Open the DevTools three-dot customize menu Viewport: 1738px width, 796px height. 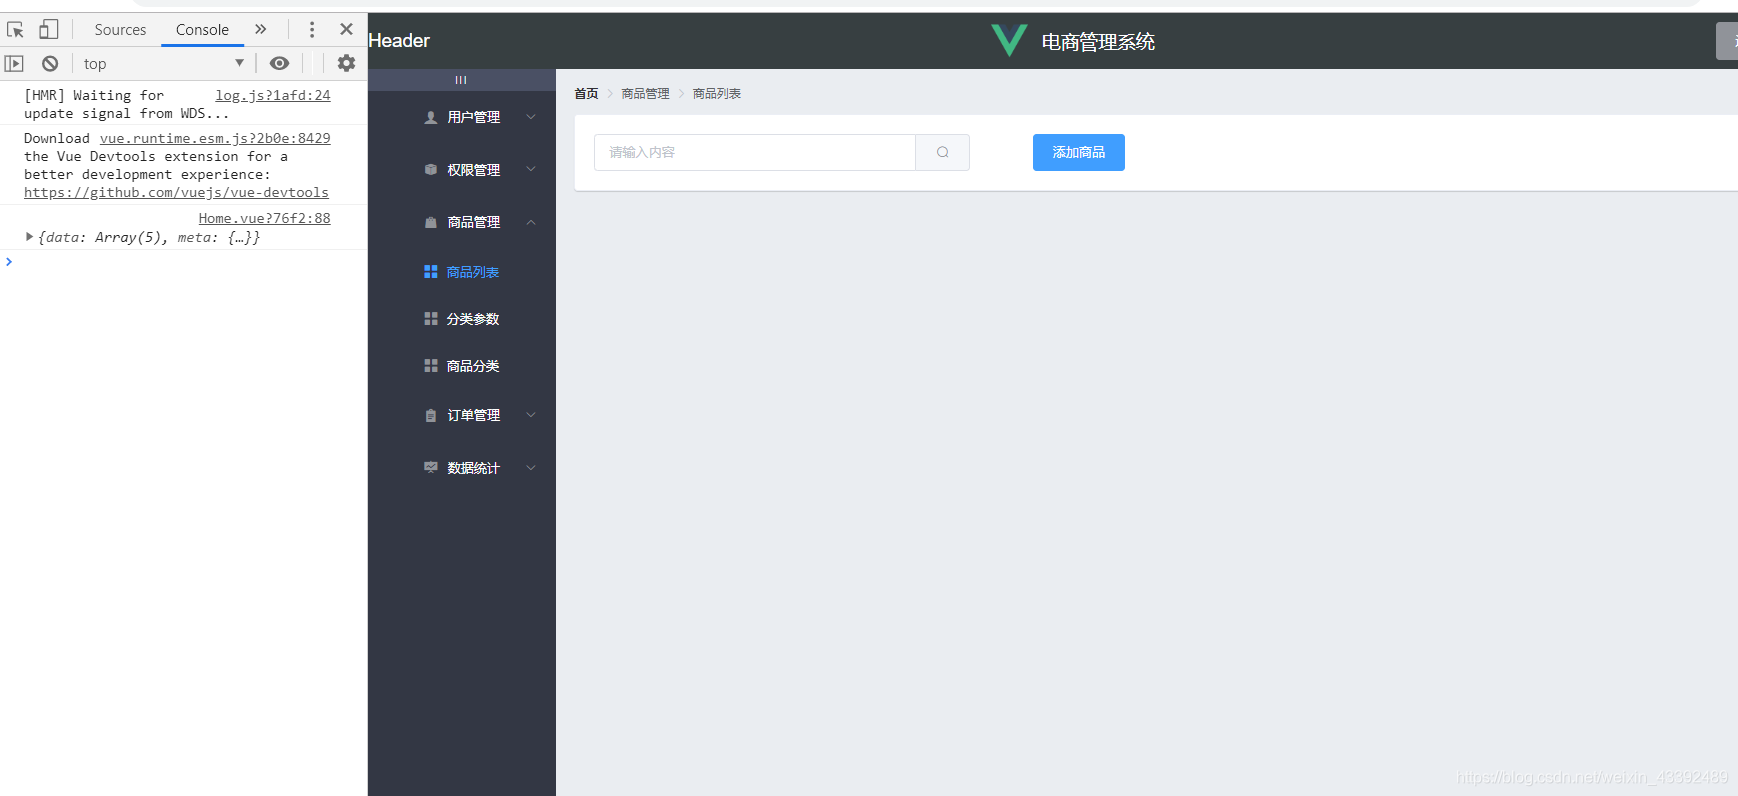point(312,29)
